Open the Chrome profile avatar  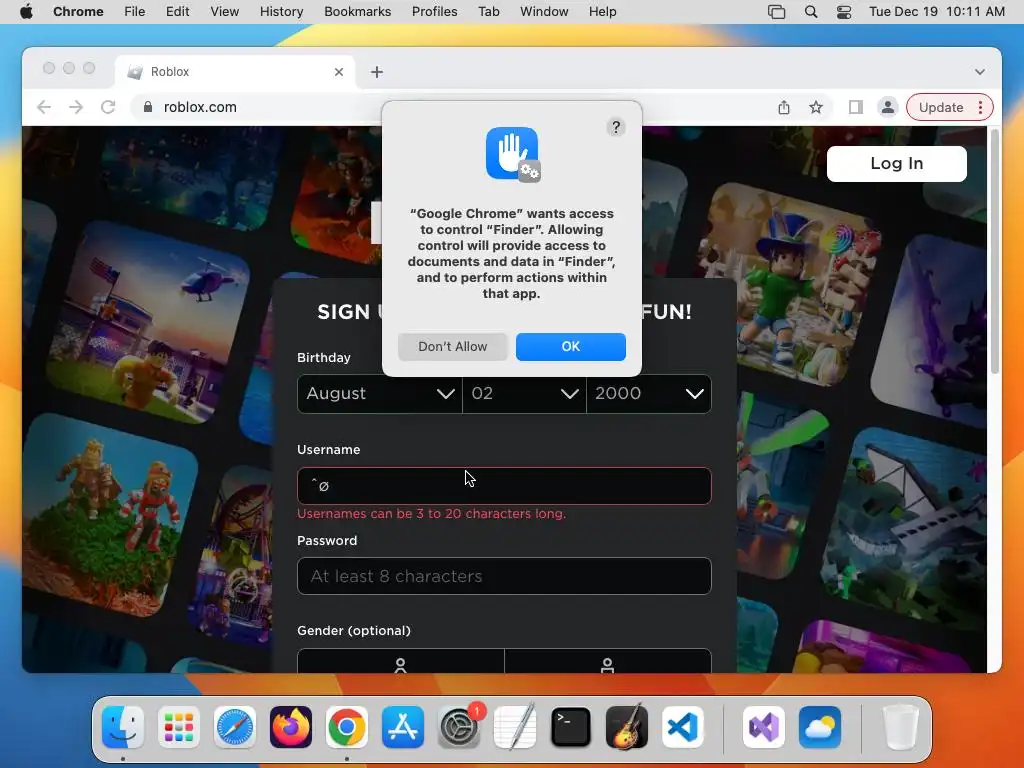click(888, 107)
